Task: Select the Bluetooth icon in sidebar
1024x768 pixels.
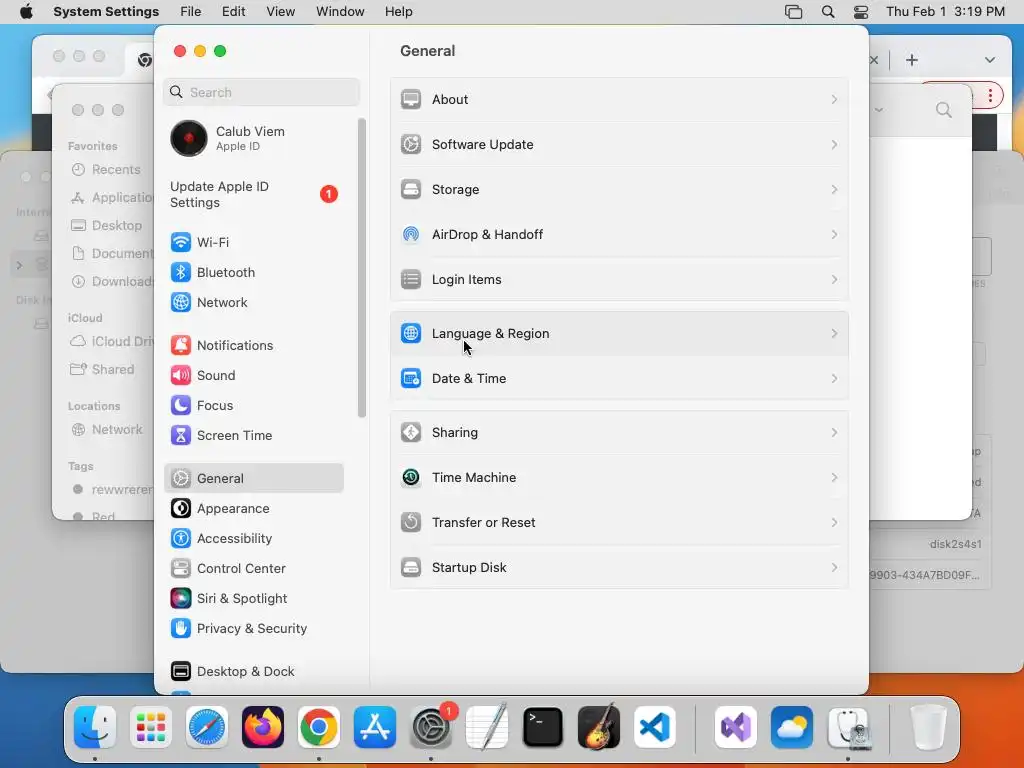Action: click(181, 272)
